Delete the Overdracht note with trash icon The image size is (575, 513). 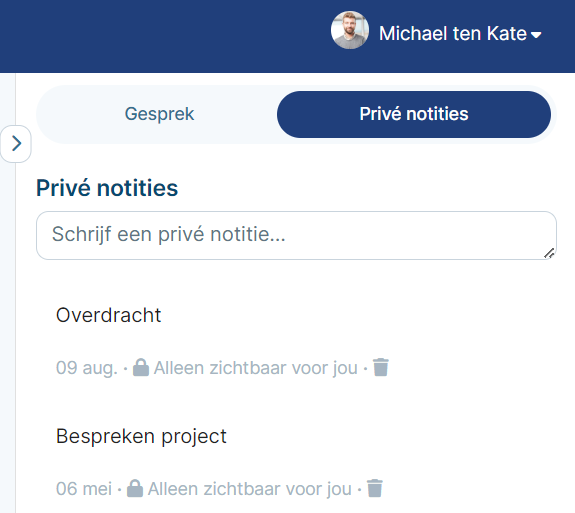381,367
